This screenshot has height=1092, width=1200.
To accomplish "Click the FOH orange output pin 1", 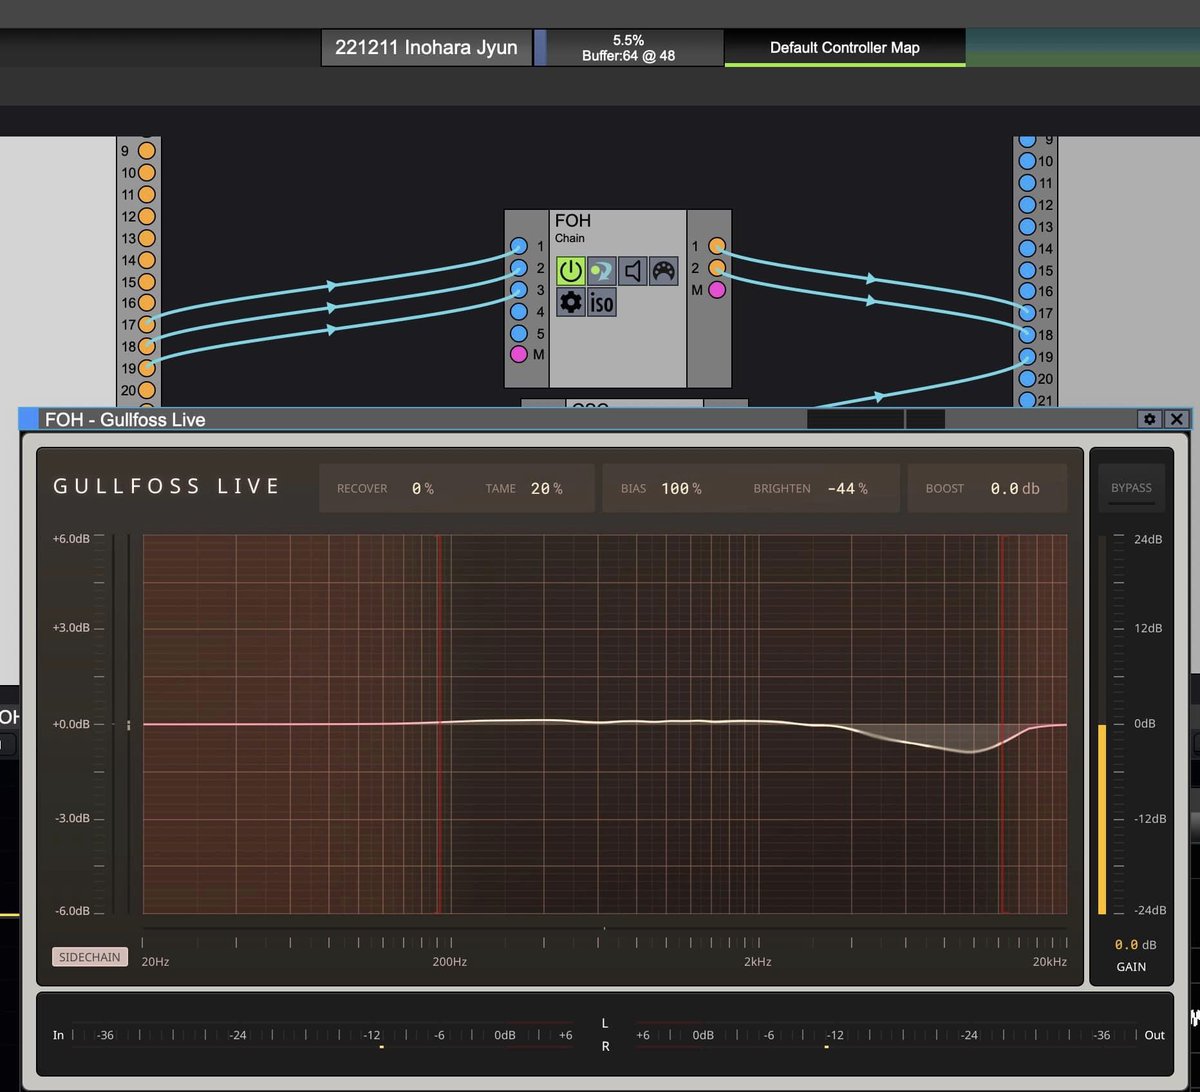I will [717, 246].
